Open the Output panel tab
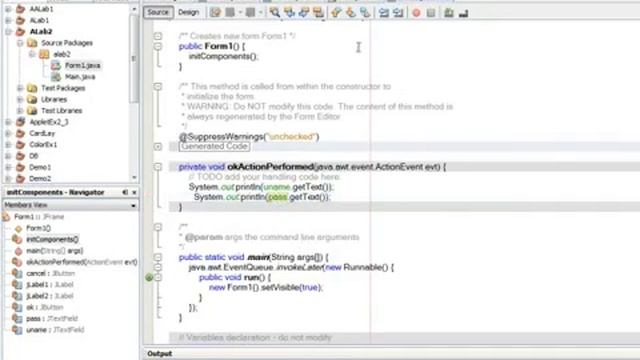 click(x=160, y=353)
